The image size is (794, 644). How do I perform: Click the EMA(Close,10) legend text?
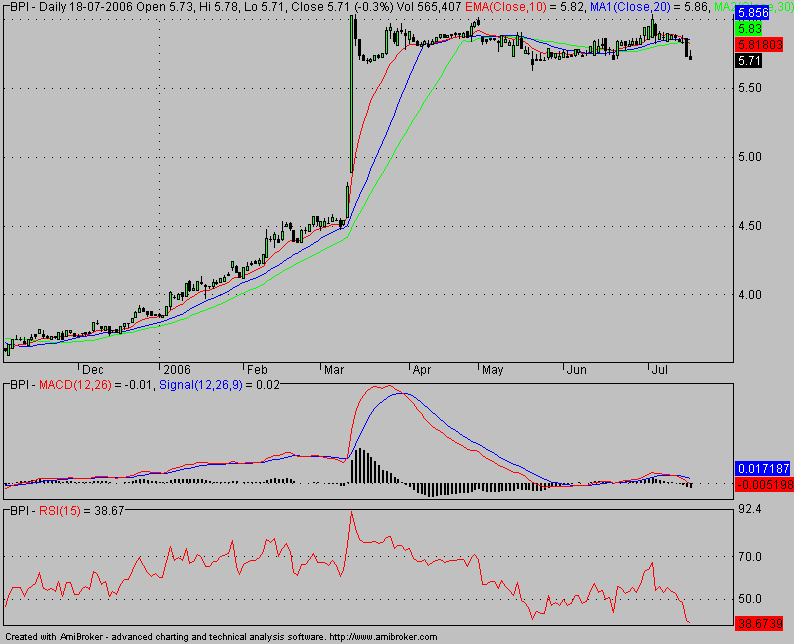(506, 7)
